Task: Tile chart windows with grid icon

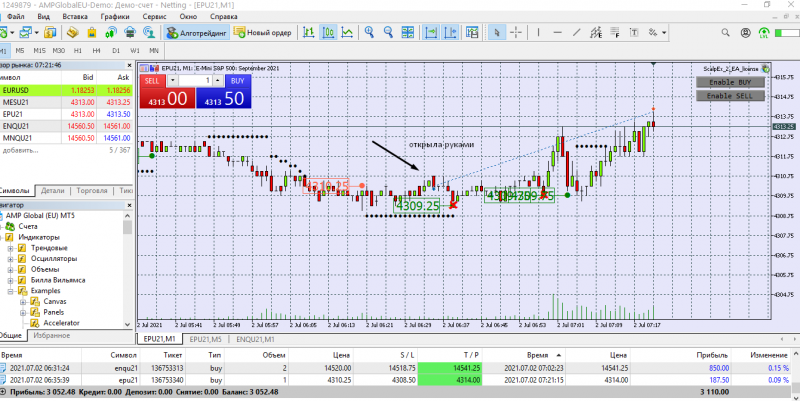Action: (408, 33)
